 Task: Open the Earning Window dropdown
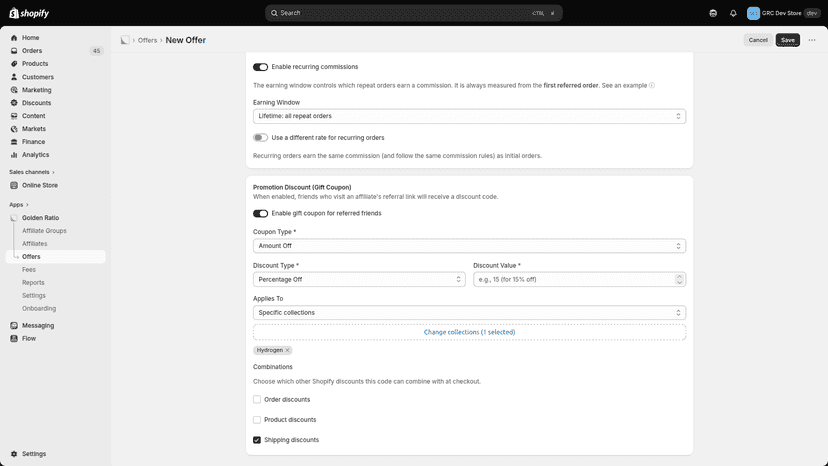pyautogui.click(x=469, y=116)
